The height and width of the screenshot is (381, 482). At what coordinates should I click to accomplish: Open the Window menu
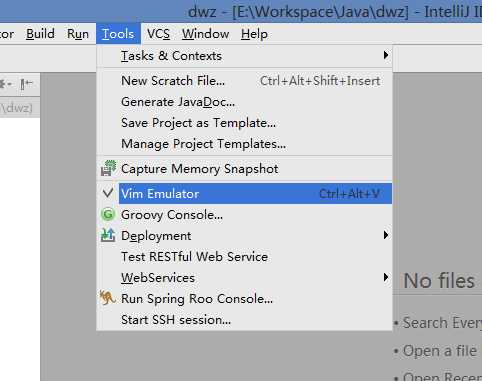tap(206, 34)
